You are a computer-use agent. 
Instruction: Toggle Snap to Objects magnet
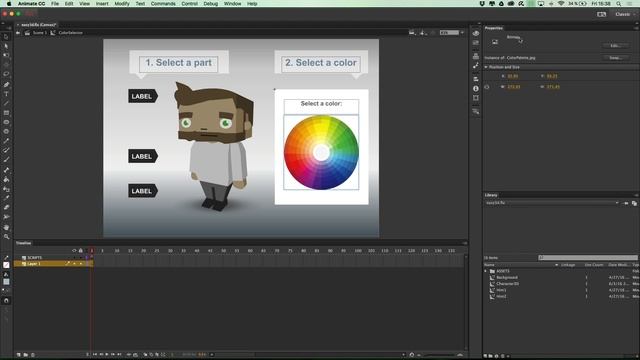pyautogui.click(x=6, y=300)
